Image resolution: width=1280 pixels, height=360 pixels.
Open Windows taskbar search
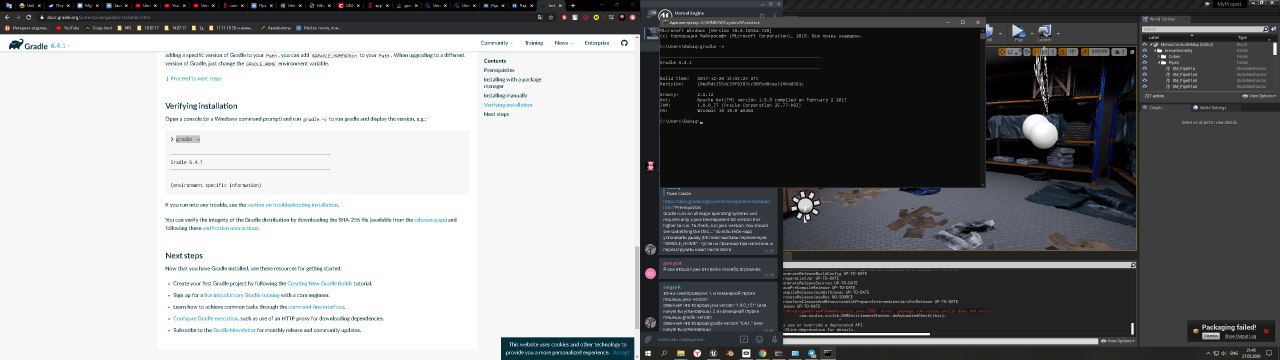(x=663, y=353)
